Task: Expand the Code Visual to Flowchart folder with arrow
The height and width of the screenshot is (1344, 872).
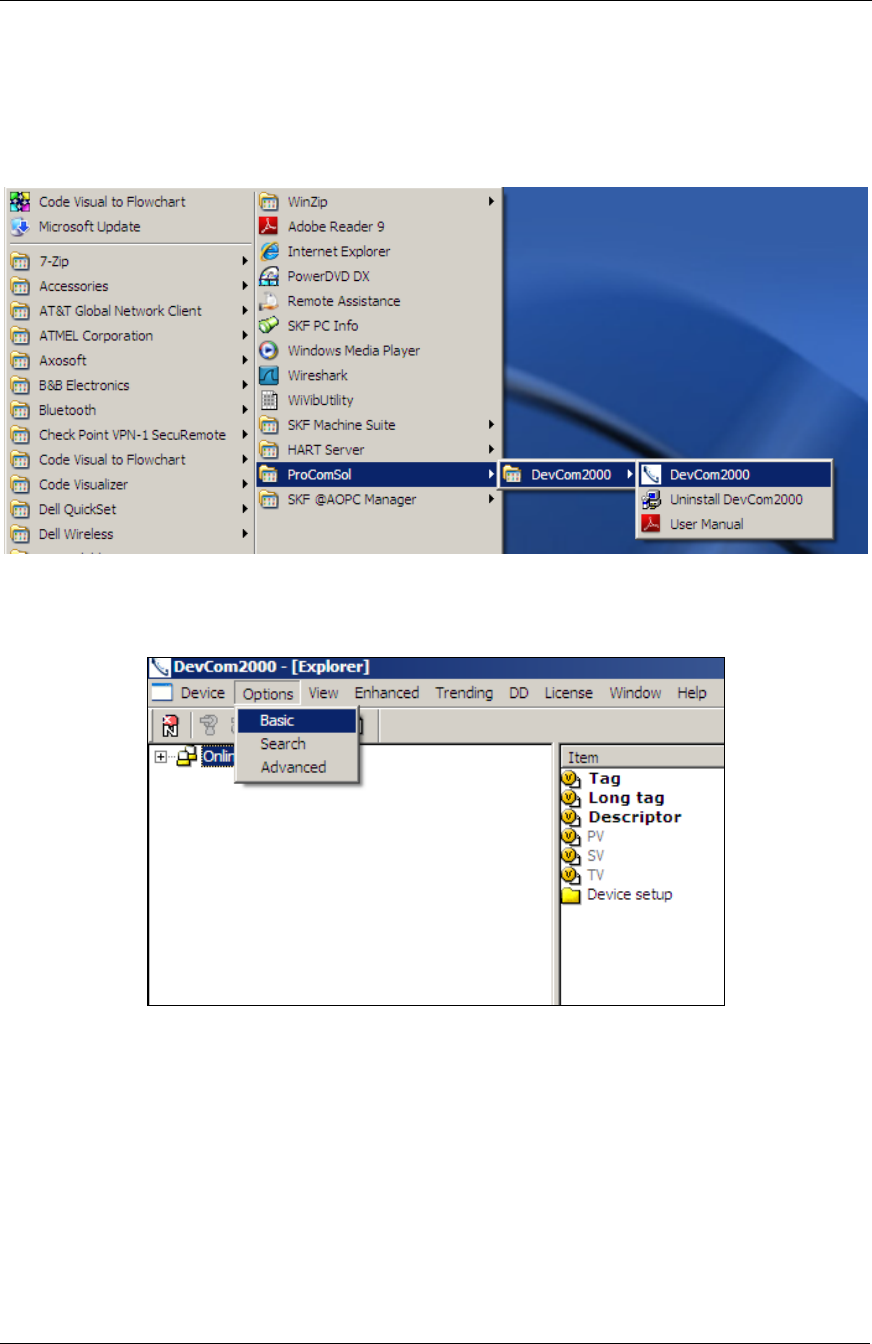Action: (x=129, y=460)
